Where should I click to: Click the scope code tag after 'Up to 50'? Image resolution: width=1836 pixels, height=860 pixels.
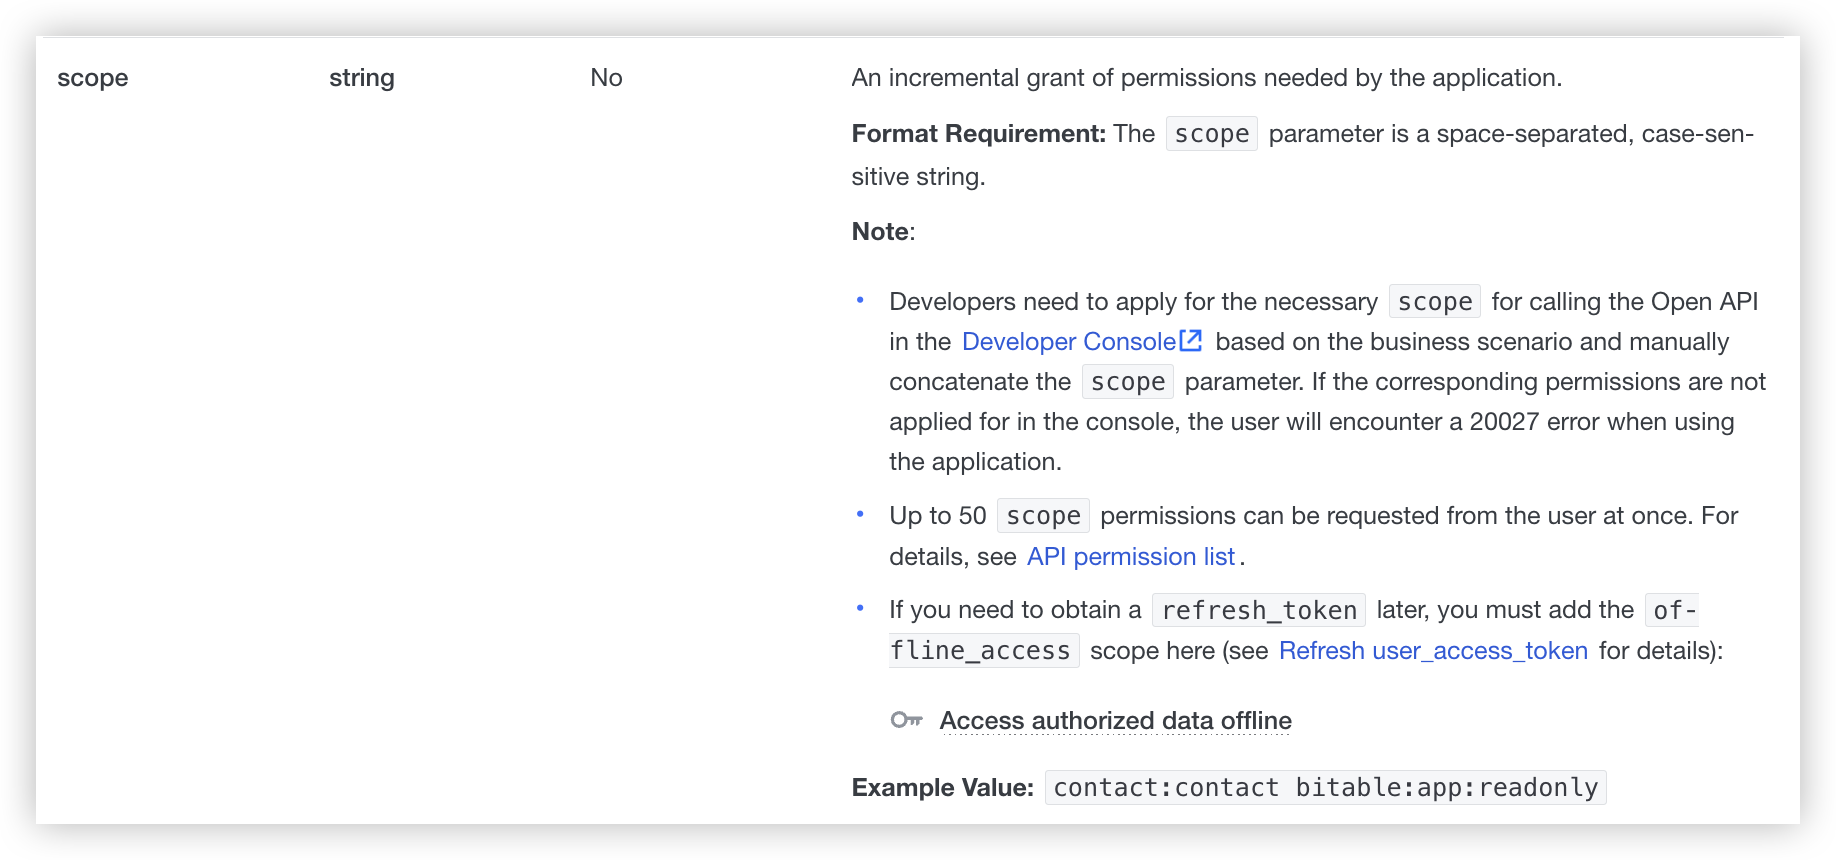tap(1043, 516)
